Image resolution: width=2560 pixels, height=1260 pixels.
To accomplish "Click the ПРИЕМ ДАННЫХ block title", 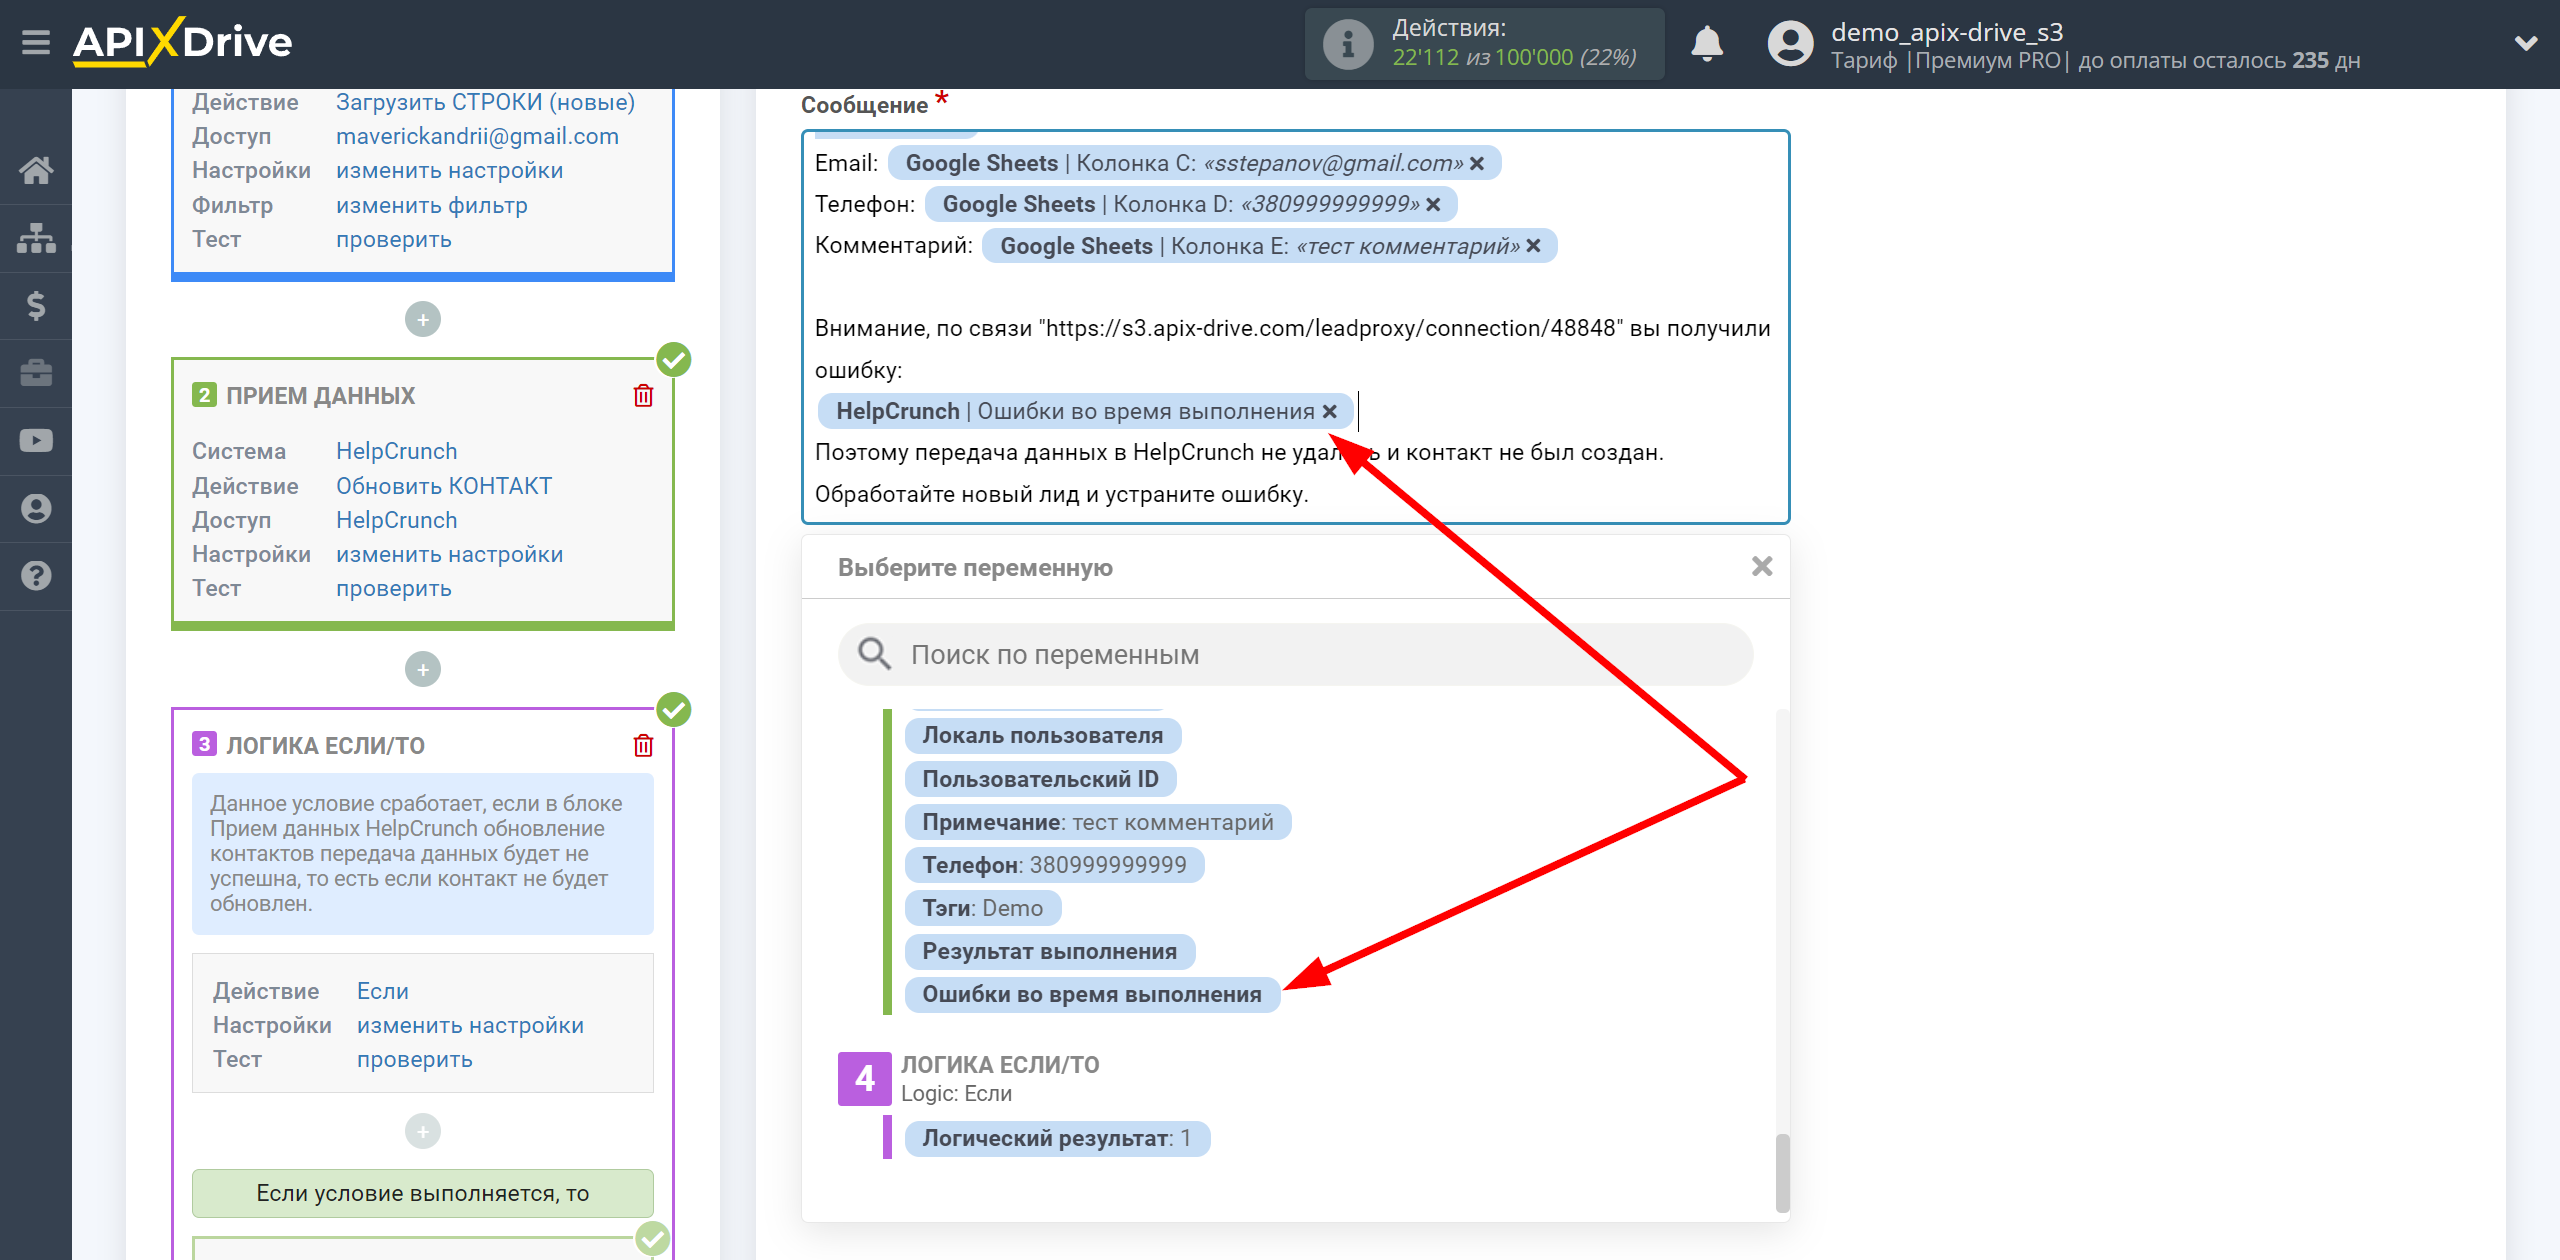I will [x=320, y=396].
